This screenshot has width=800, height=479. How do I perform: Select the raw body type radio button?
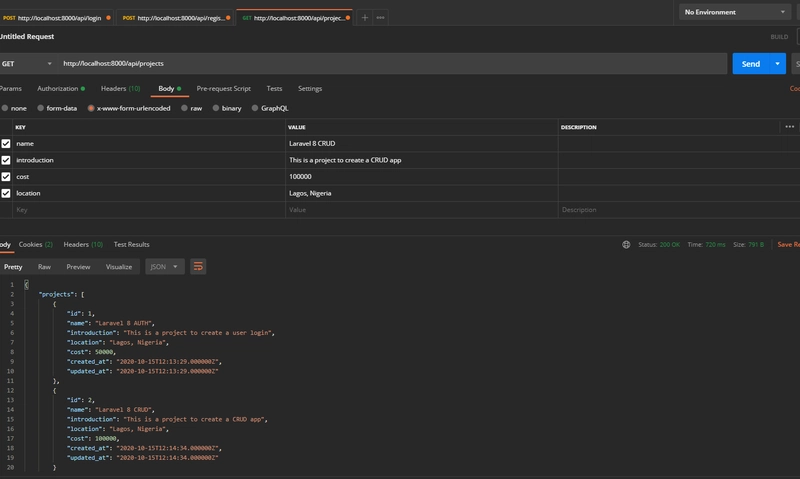(x=184, y=108)
